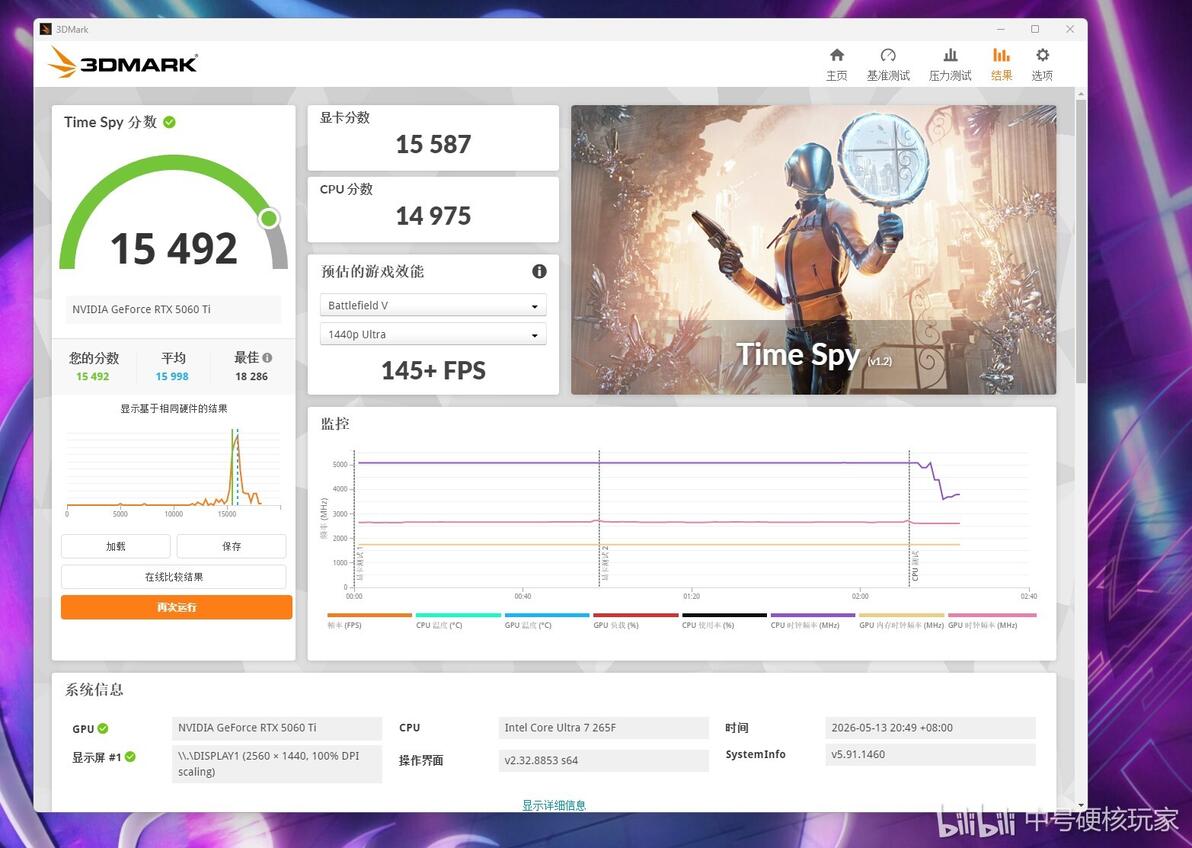This screenshot has width=1192, height=848.
Task: Open the 选项 options gear
Action: click(1042, 55)
